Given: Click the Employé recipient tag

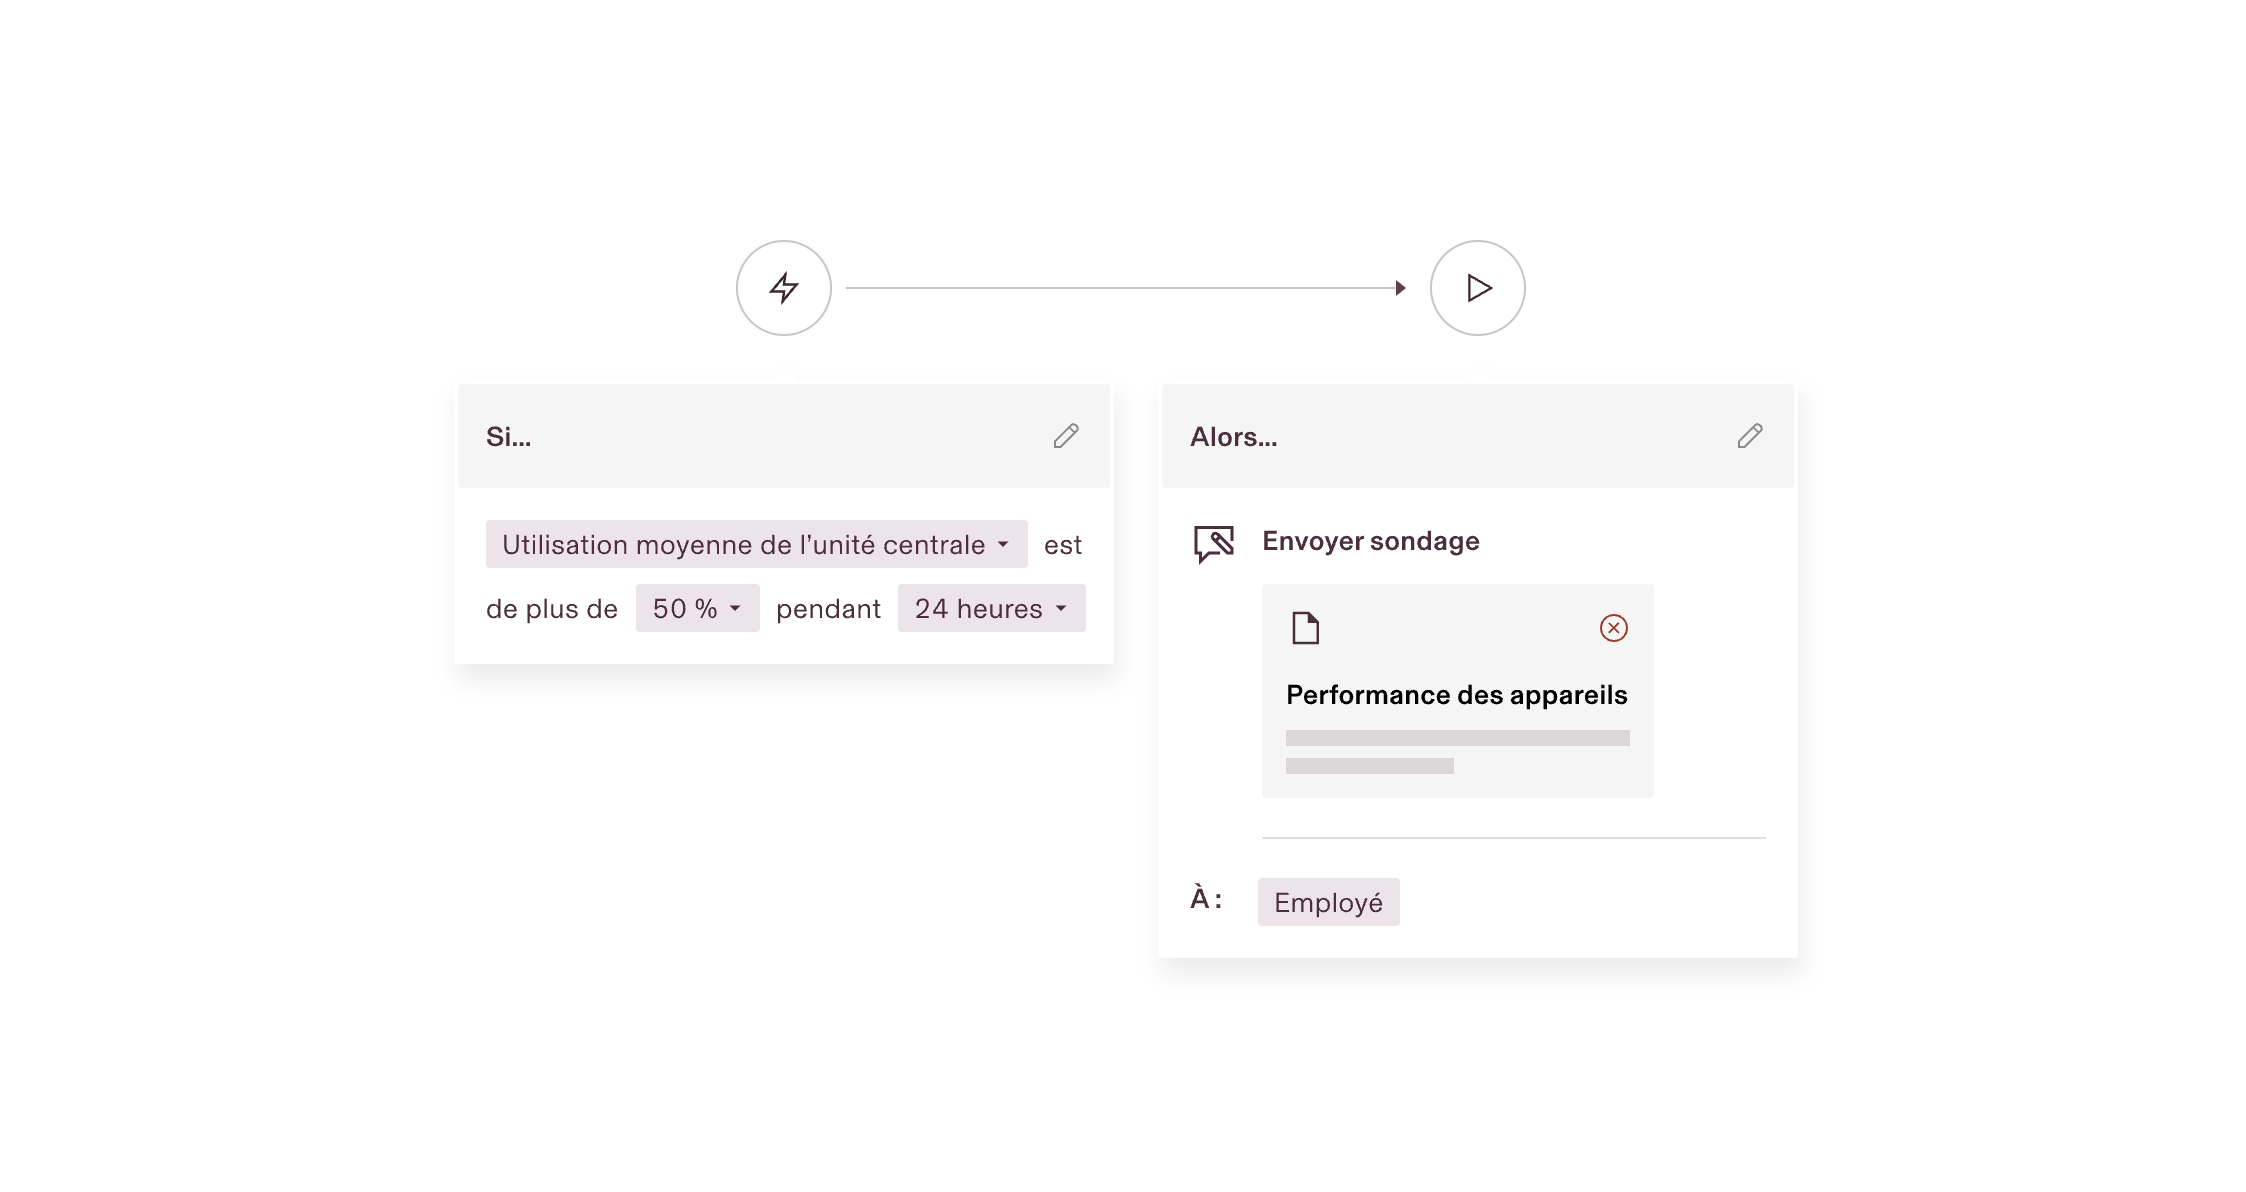Looking at the screenshot, I should coord(1328,901).
